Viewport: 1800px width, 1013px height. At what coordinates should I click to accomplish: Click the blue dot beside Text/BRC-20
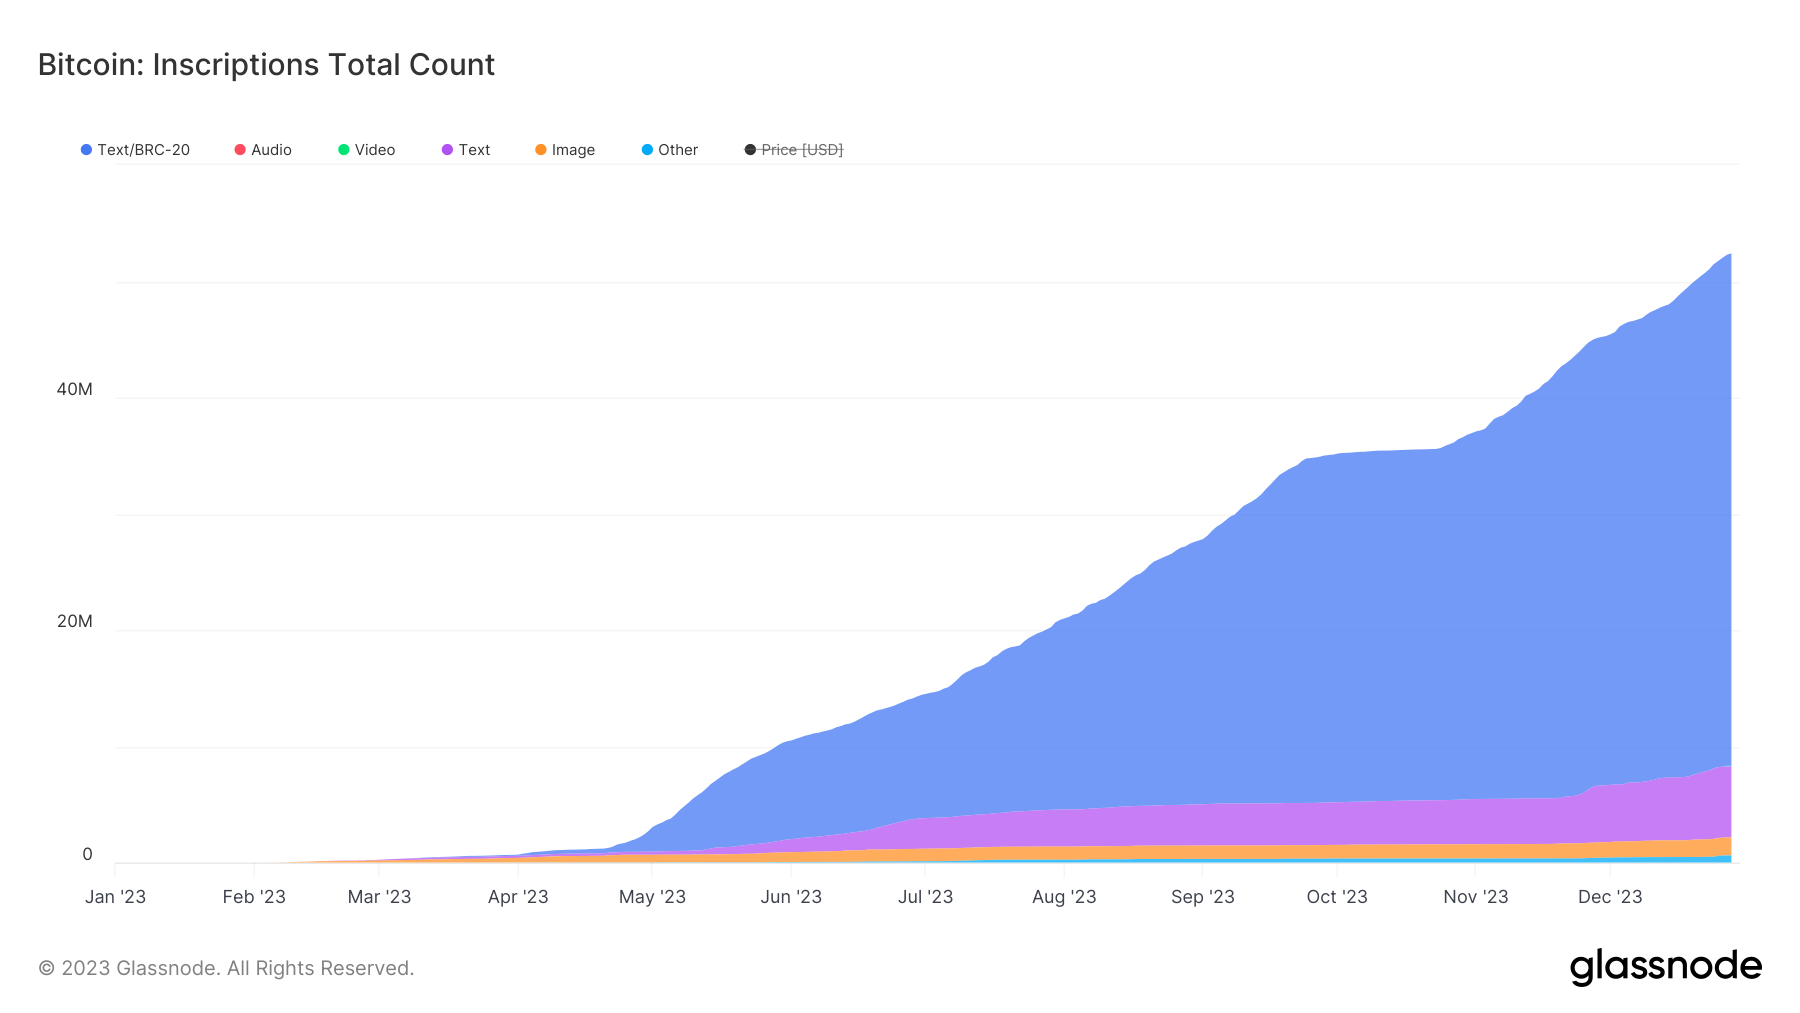click(87, 150)
